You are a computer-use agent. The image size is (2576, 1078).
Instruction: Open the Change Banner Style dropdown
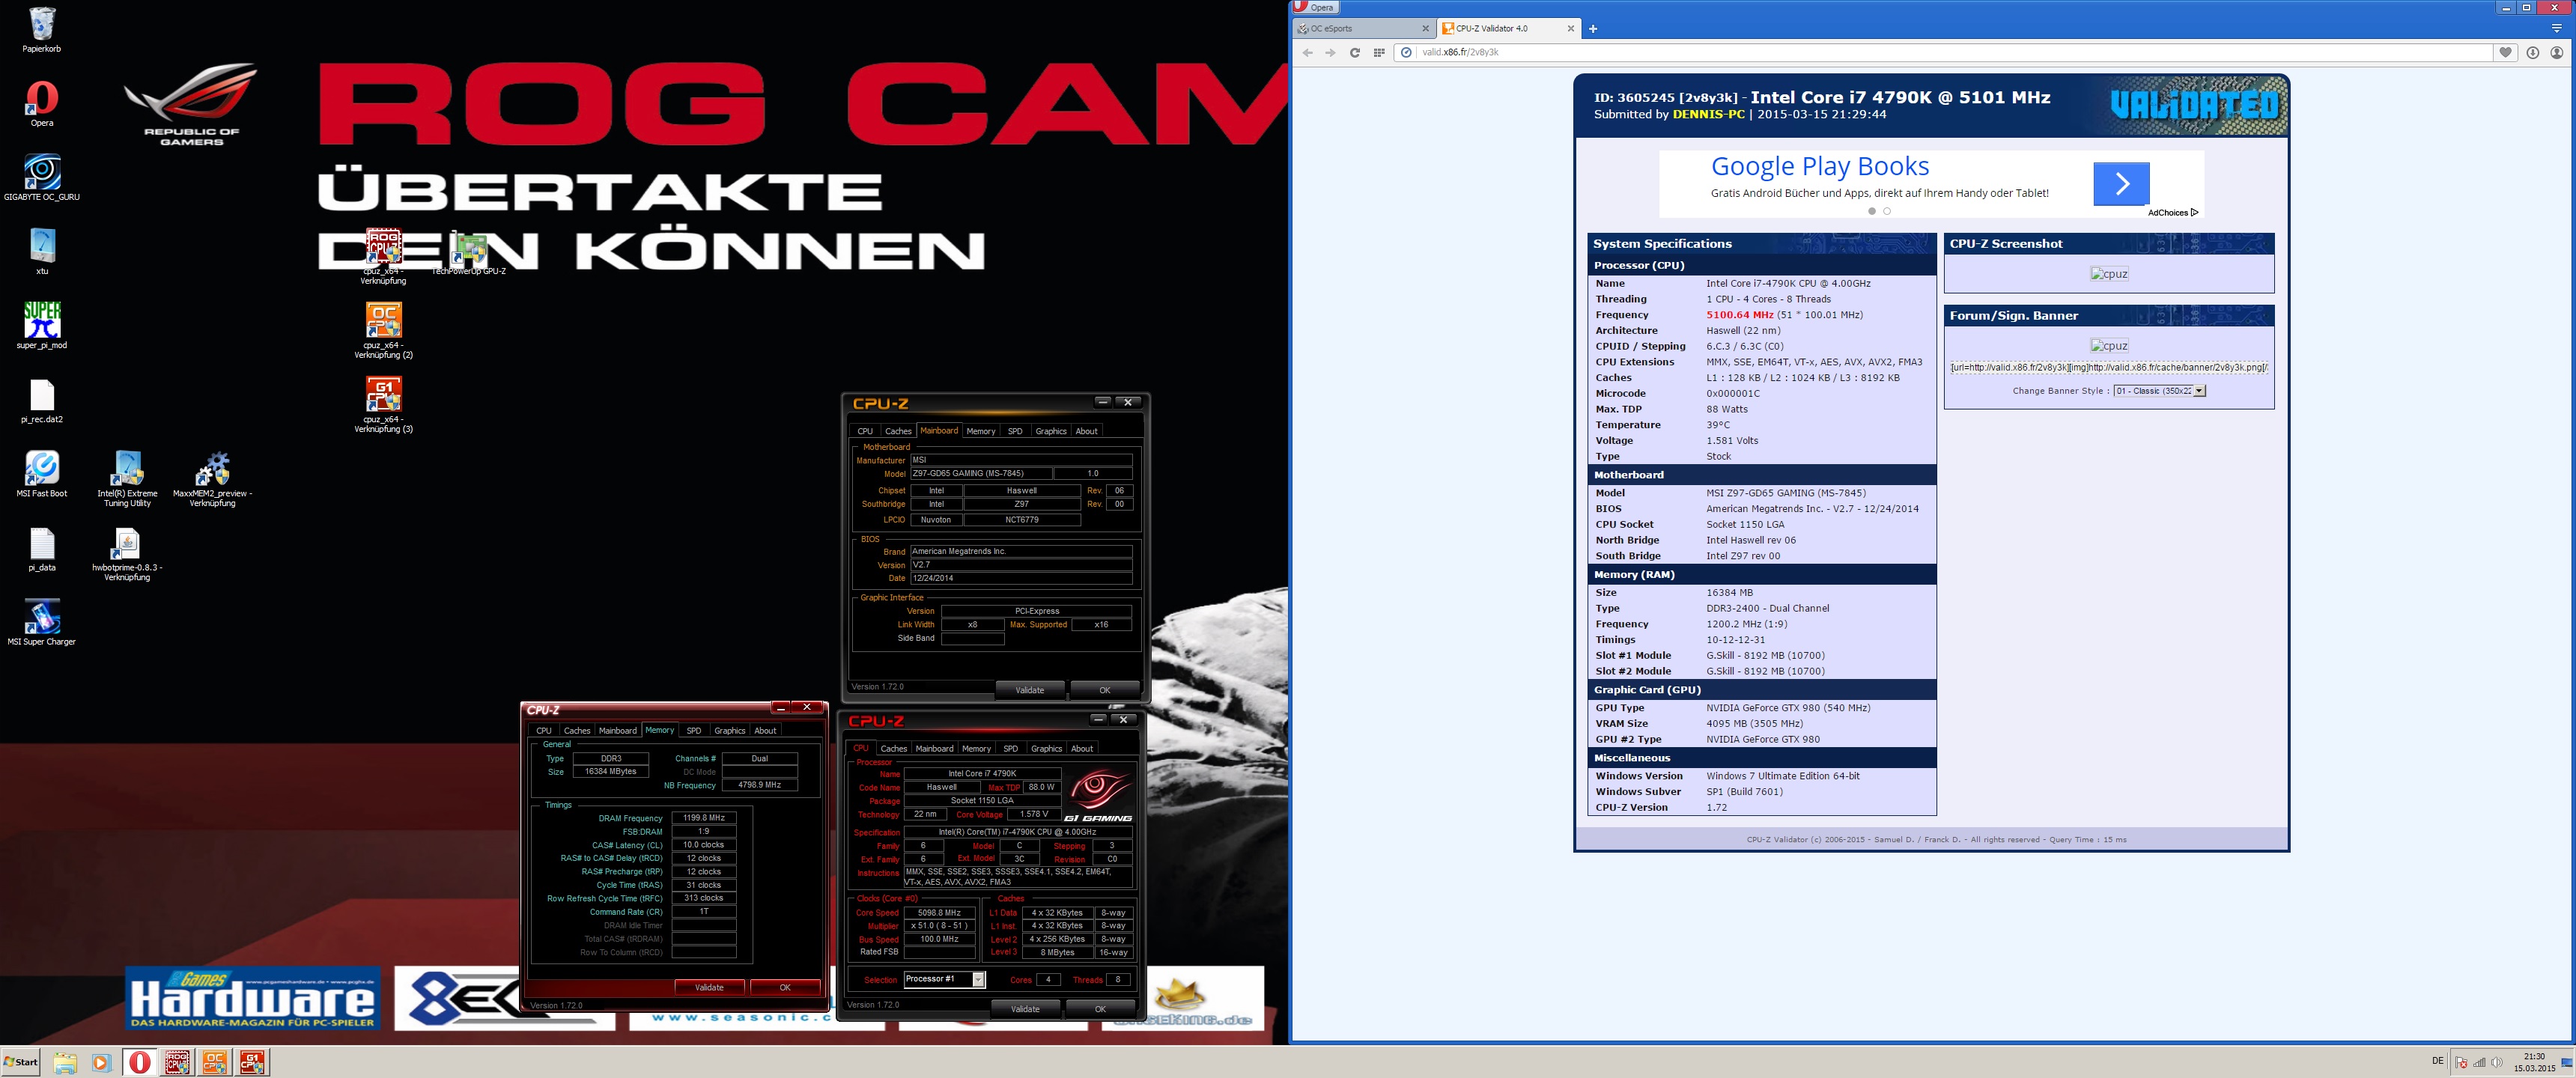tap(2159, 391)
